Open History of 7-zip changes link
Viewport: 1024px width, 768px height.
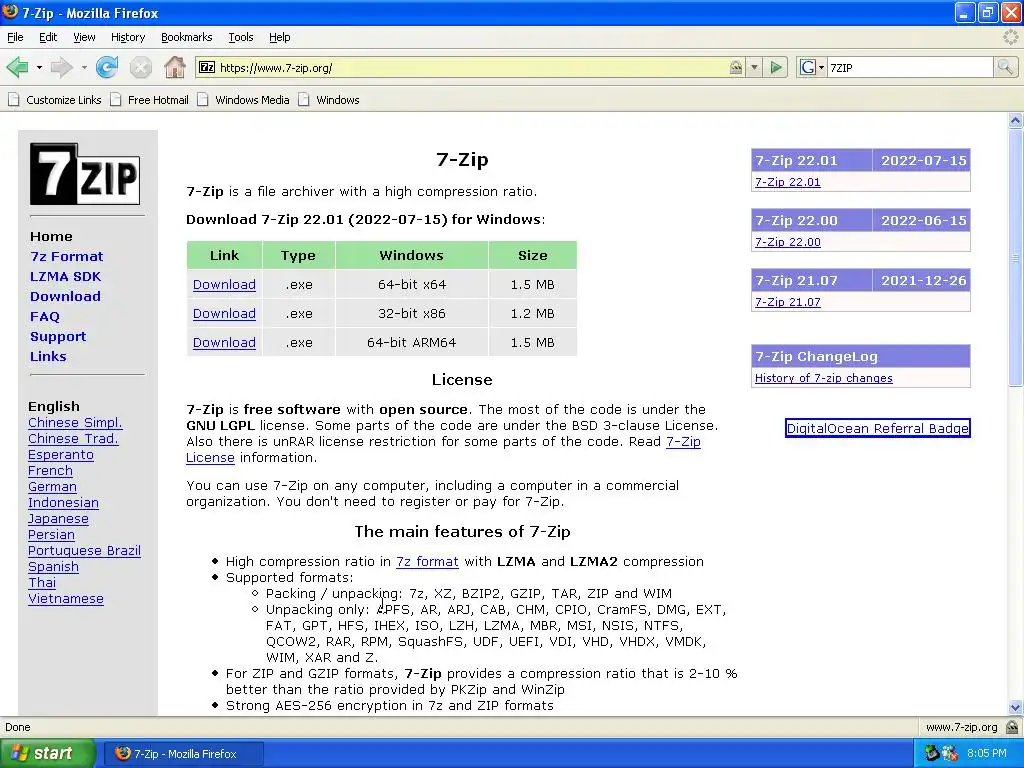[x=824, y=378]
